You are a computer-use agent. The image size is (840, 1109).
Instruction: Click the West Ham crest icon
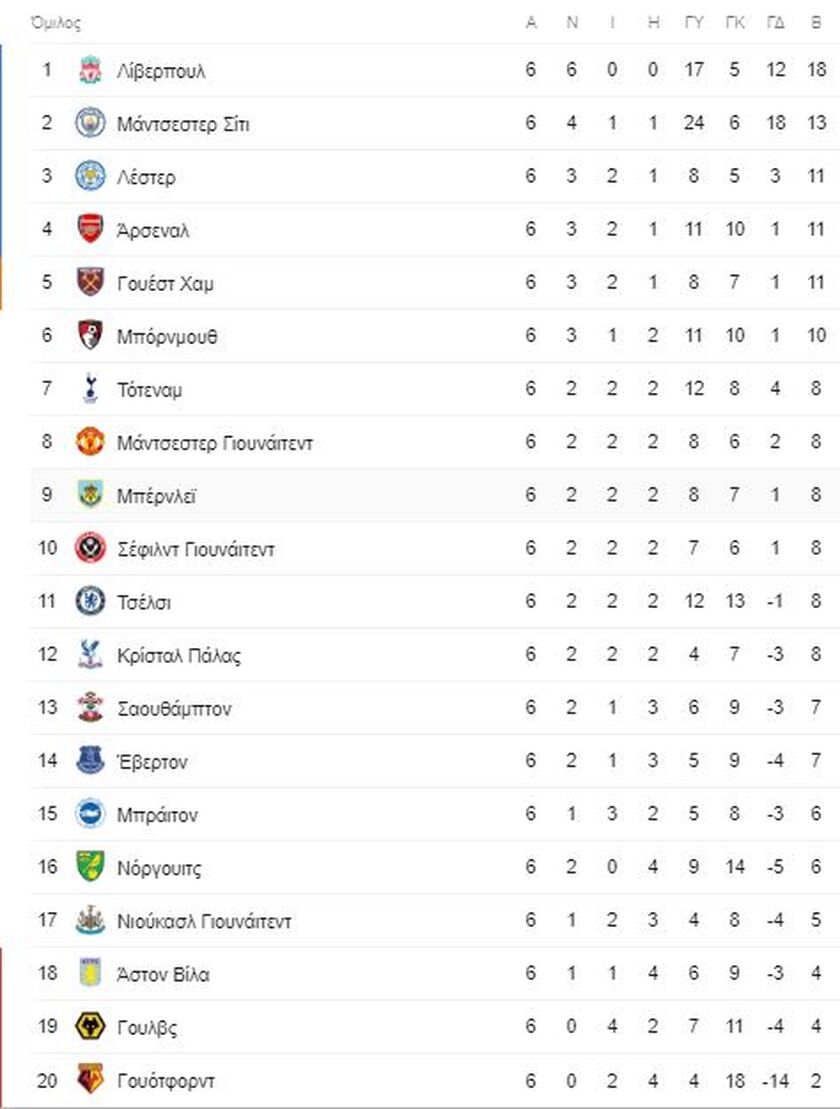coord(90,282)
